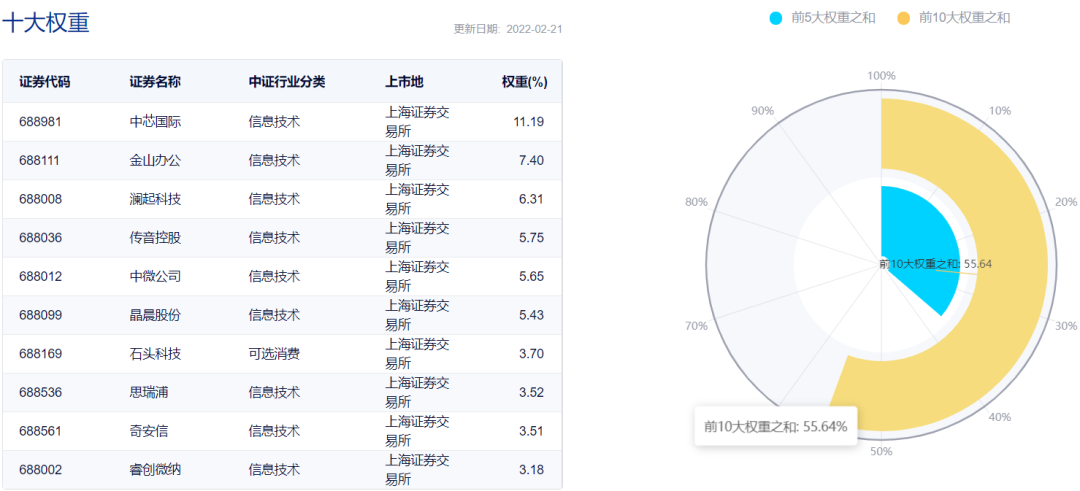
Task: Select security code 688012
Action: coord(41,276)
